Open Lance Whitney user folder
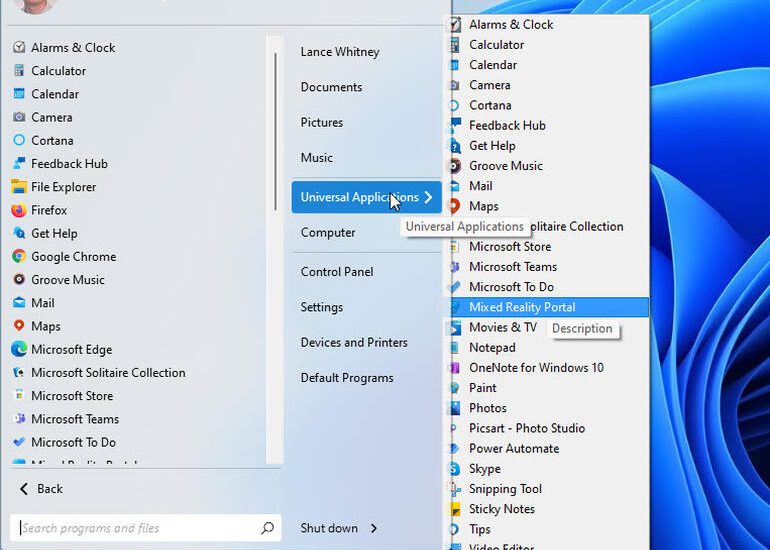Image resolution: width=770 pixels, height=550 pixels. pos(340,52)
